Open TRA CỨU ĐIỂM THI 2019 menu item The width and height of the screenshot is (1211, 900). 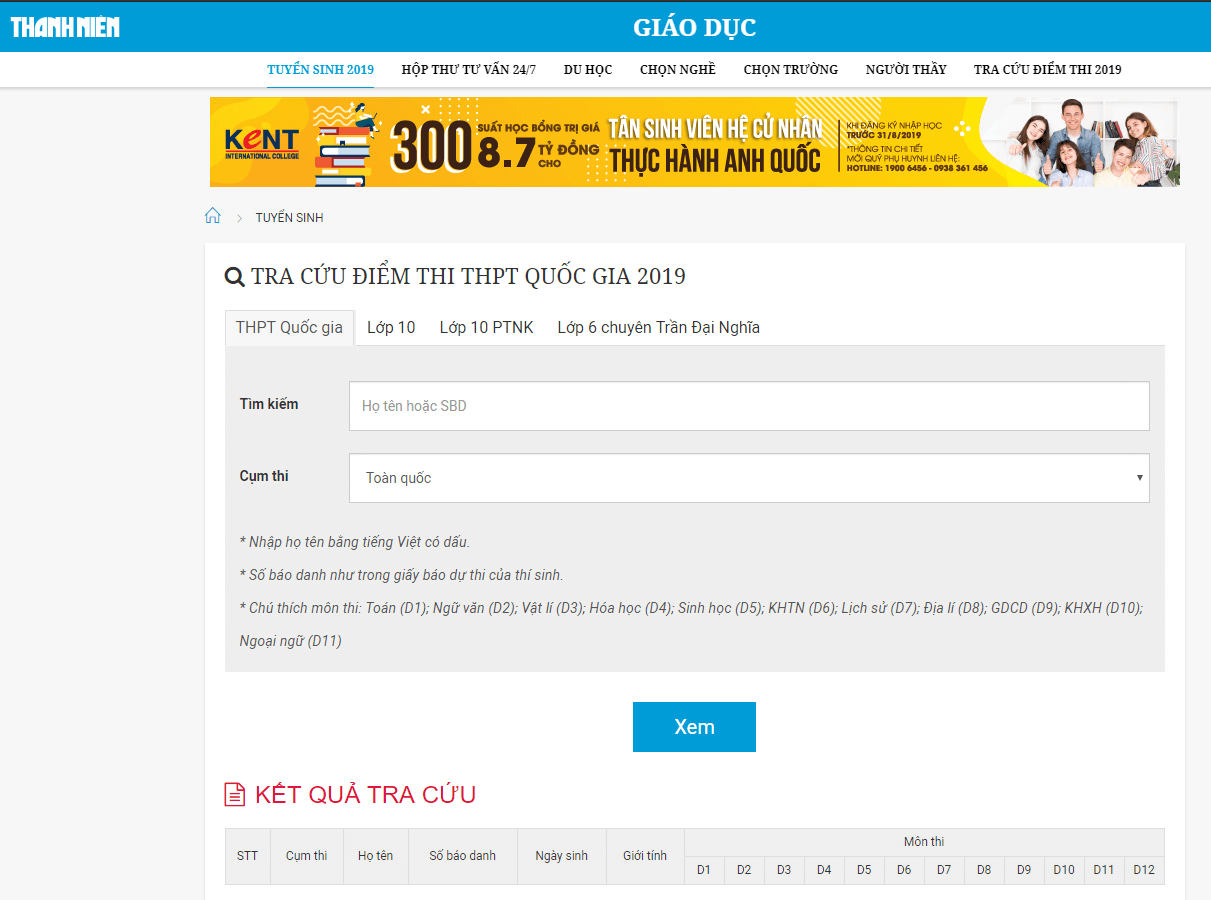[1047, 69]
